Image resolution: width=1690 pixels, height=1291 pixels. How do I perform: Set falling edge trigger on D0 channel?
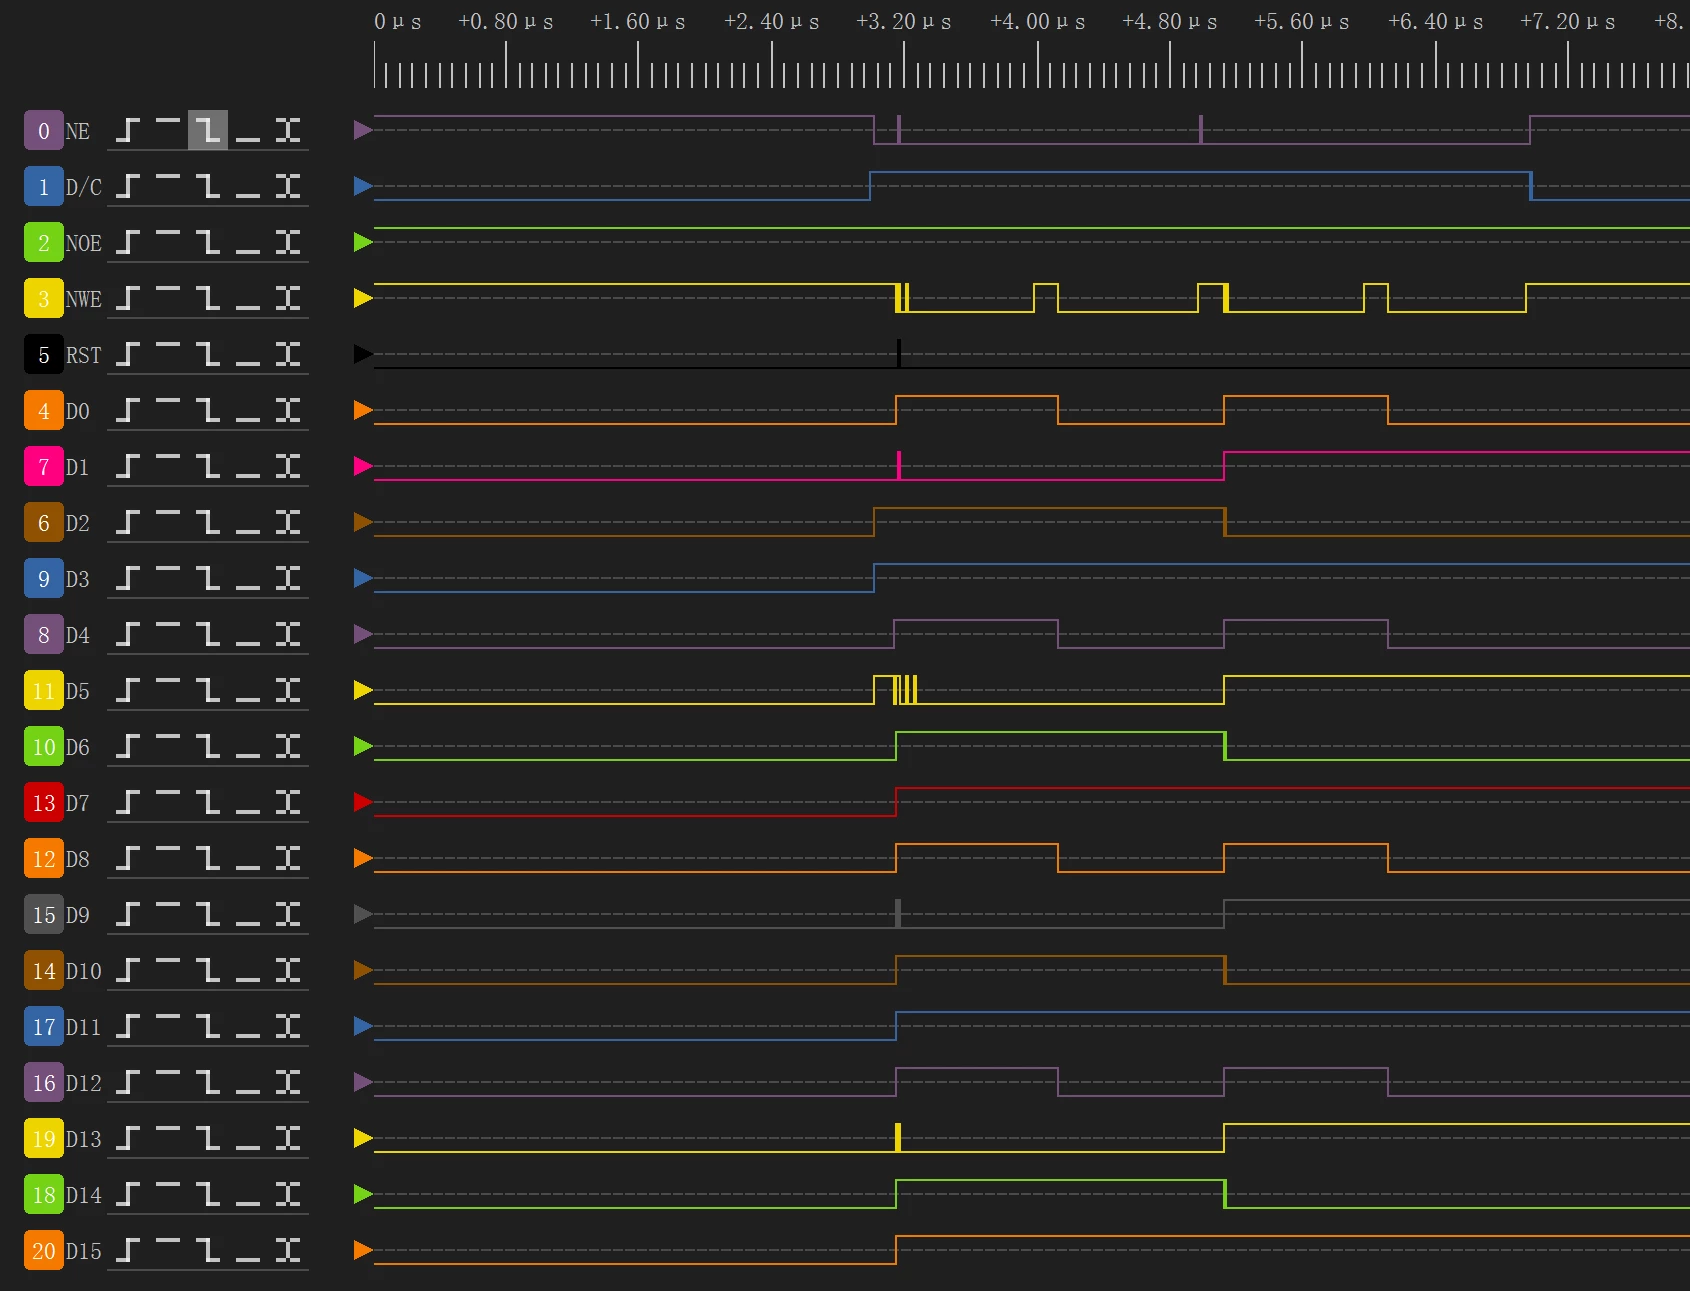[208, 410]
